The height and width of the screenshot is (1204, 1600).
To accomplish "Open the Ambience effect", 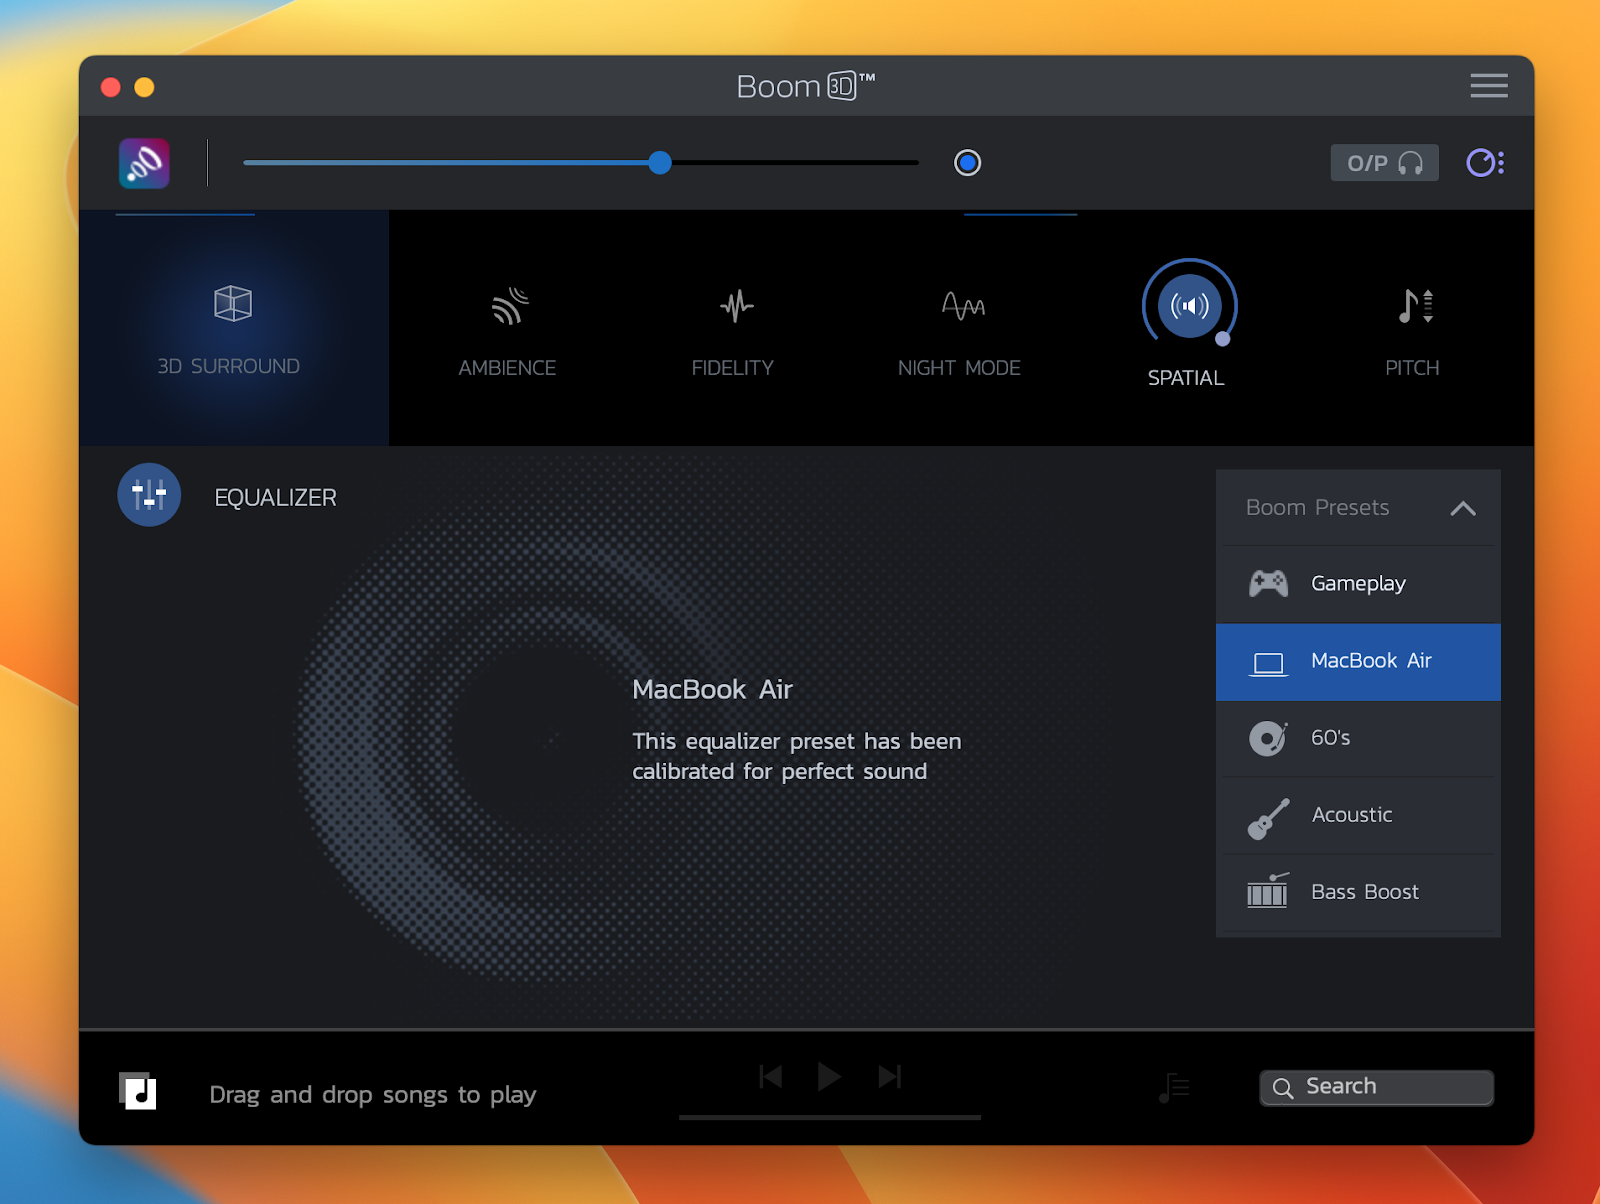I will (x=507, y=307).
